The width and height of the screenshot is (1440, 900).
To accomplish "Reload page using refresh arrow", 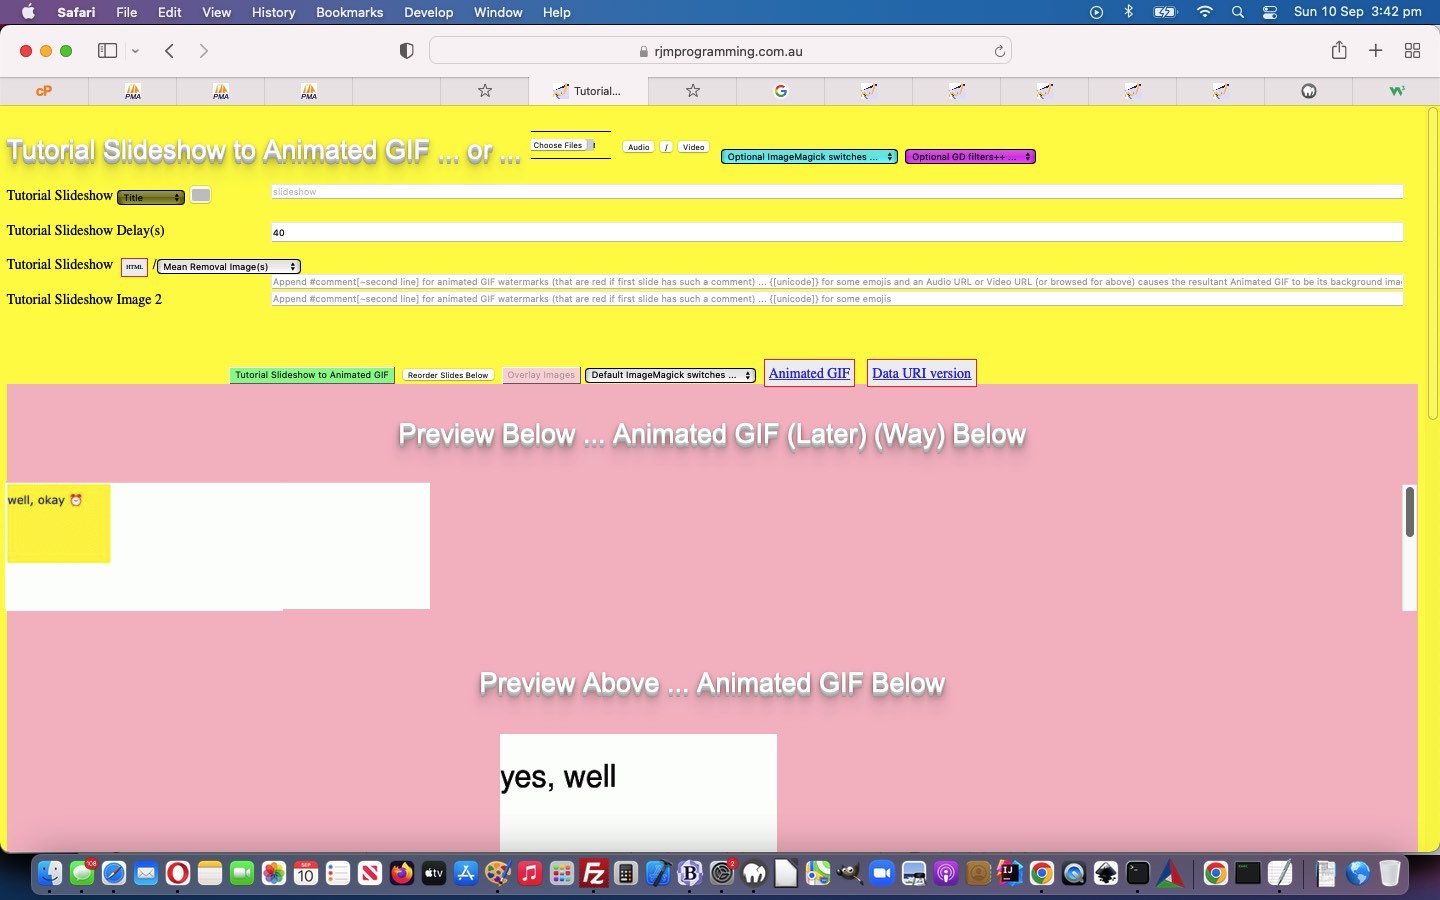I will 999,51.
